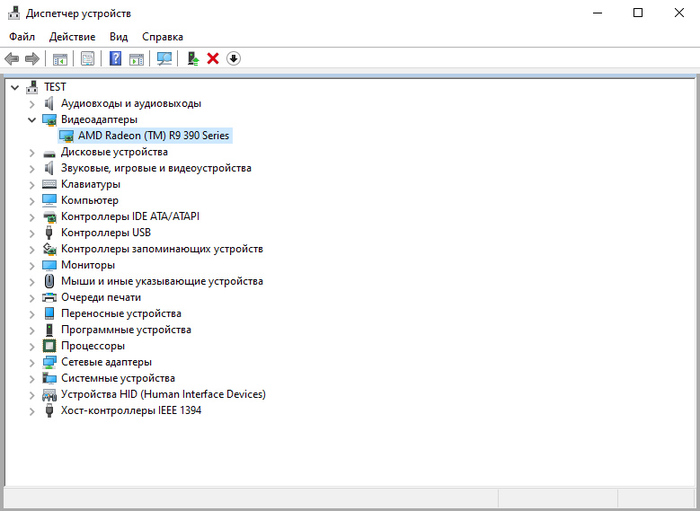Image resolution: width=700 pixels, height=511 pixels.
Task: Click the Back arrow in the toolbar
Action: (12, 59)
